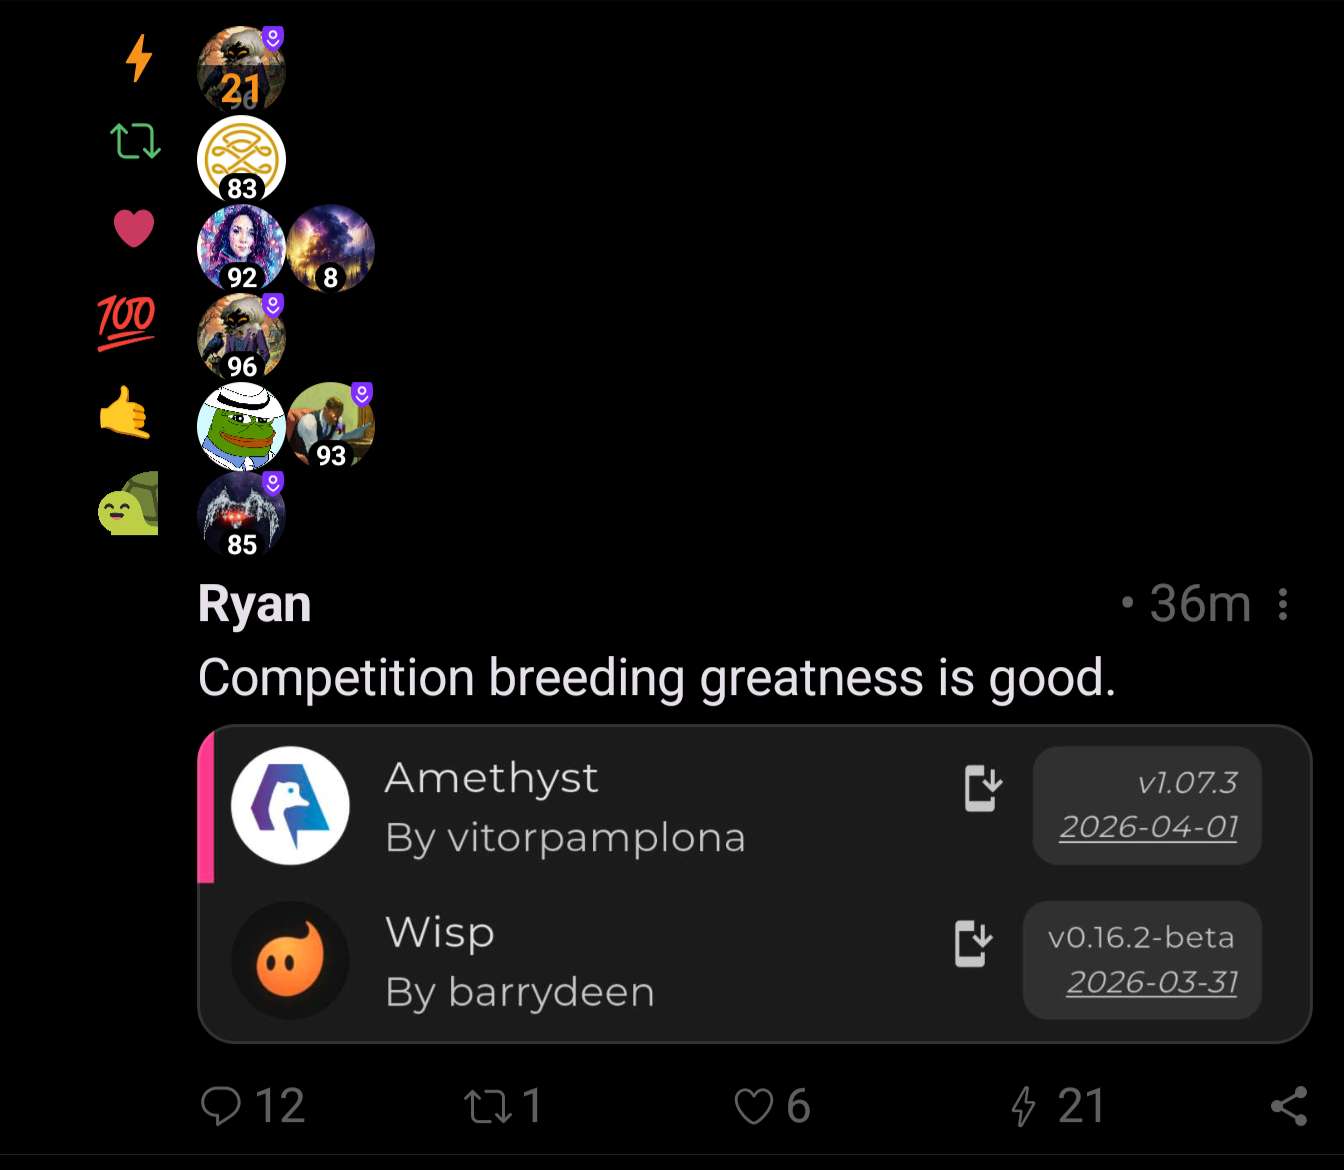Image resolution: width=1344 pixels, height=1170 pixels.
Task: Like the post with the heart button
Action: [x=771, y=1106]
